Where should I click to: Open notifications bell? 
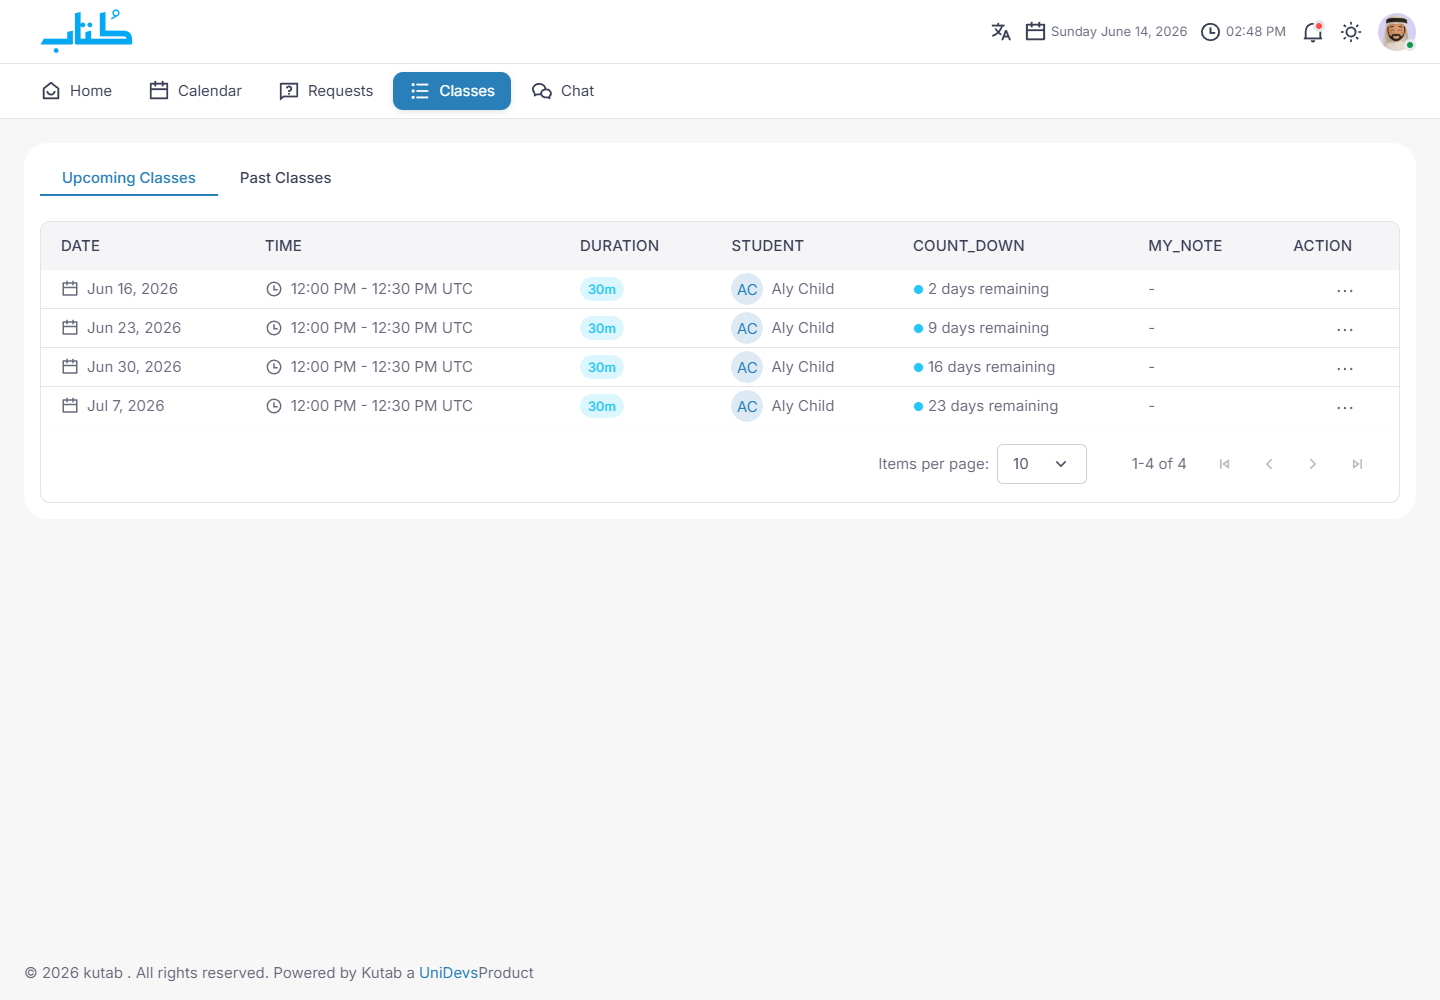pyautogui.click(x=1313, y=32)
